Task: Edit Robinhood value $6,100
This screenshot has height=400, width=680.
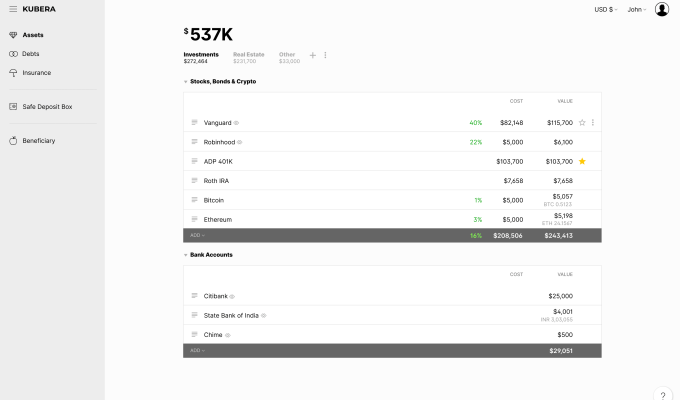Action: pos(563,142)
